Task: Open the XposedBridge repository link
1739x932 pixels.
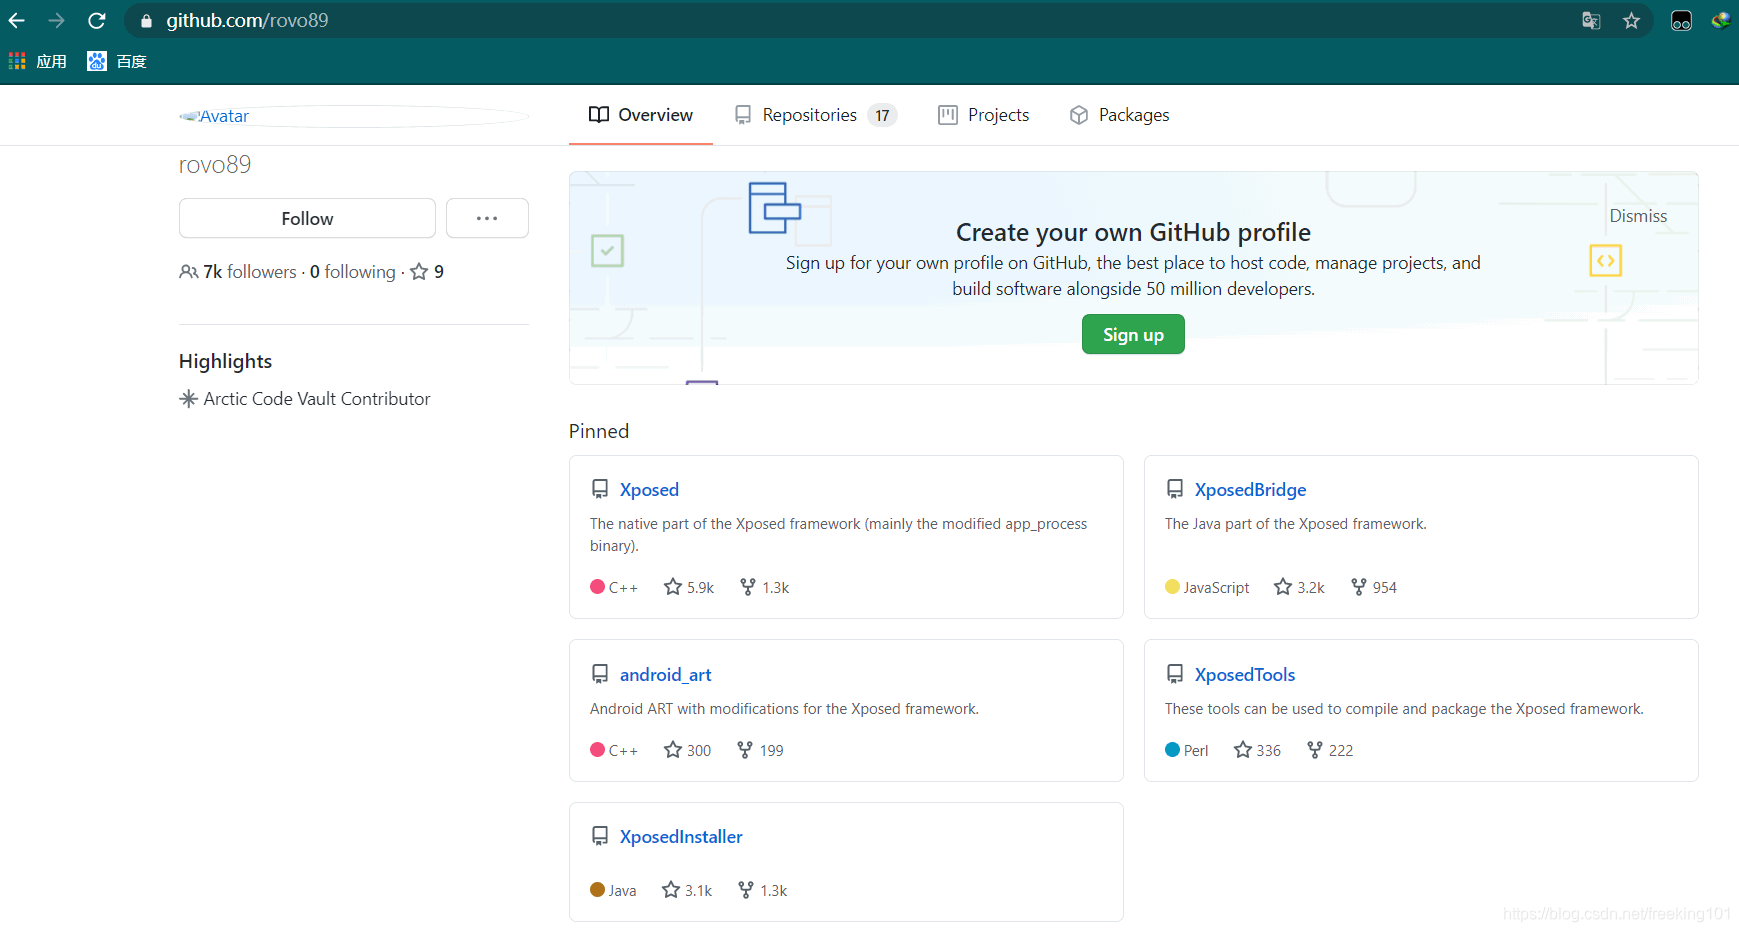Action: (1250, 489)
